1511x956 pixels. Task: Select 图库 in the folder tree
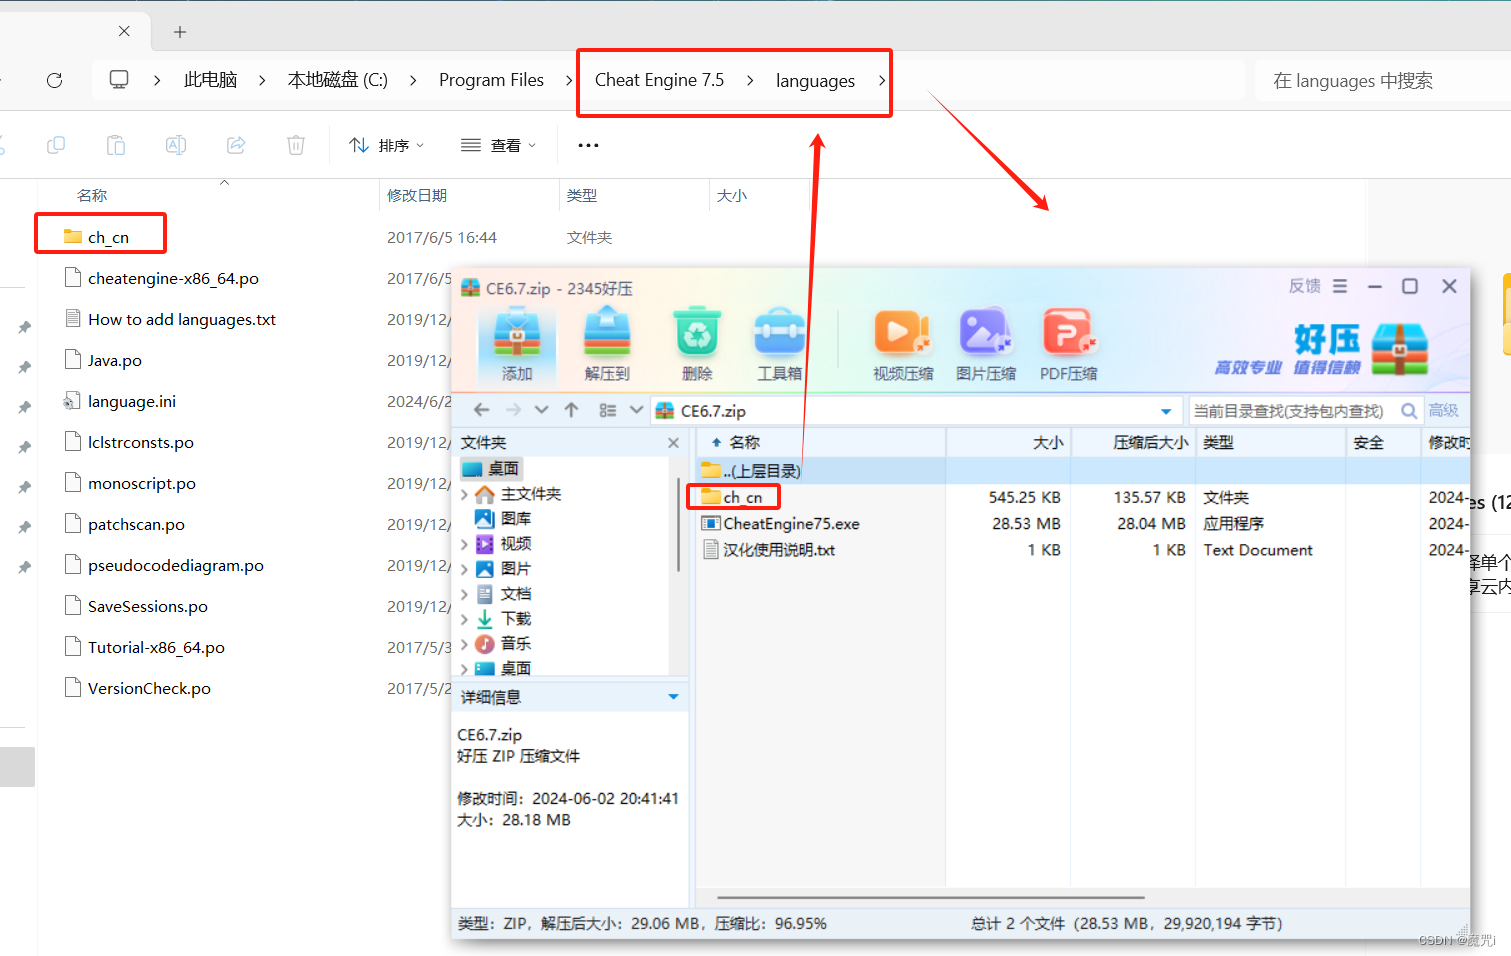[x=504, y=518]
